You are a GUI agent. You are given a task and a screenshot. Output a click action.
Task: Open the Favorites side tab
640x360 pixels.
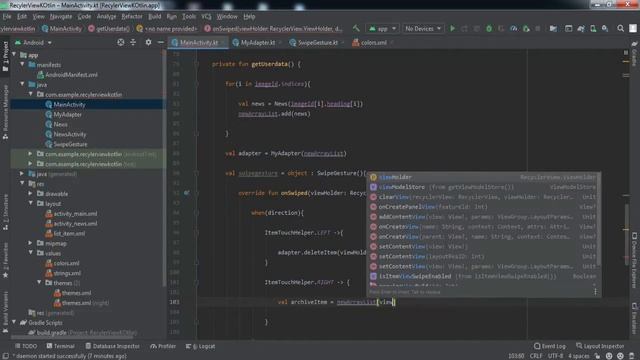pos(5,260)
